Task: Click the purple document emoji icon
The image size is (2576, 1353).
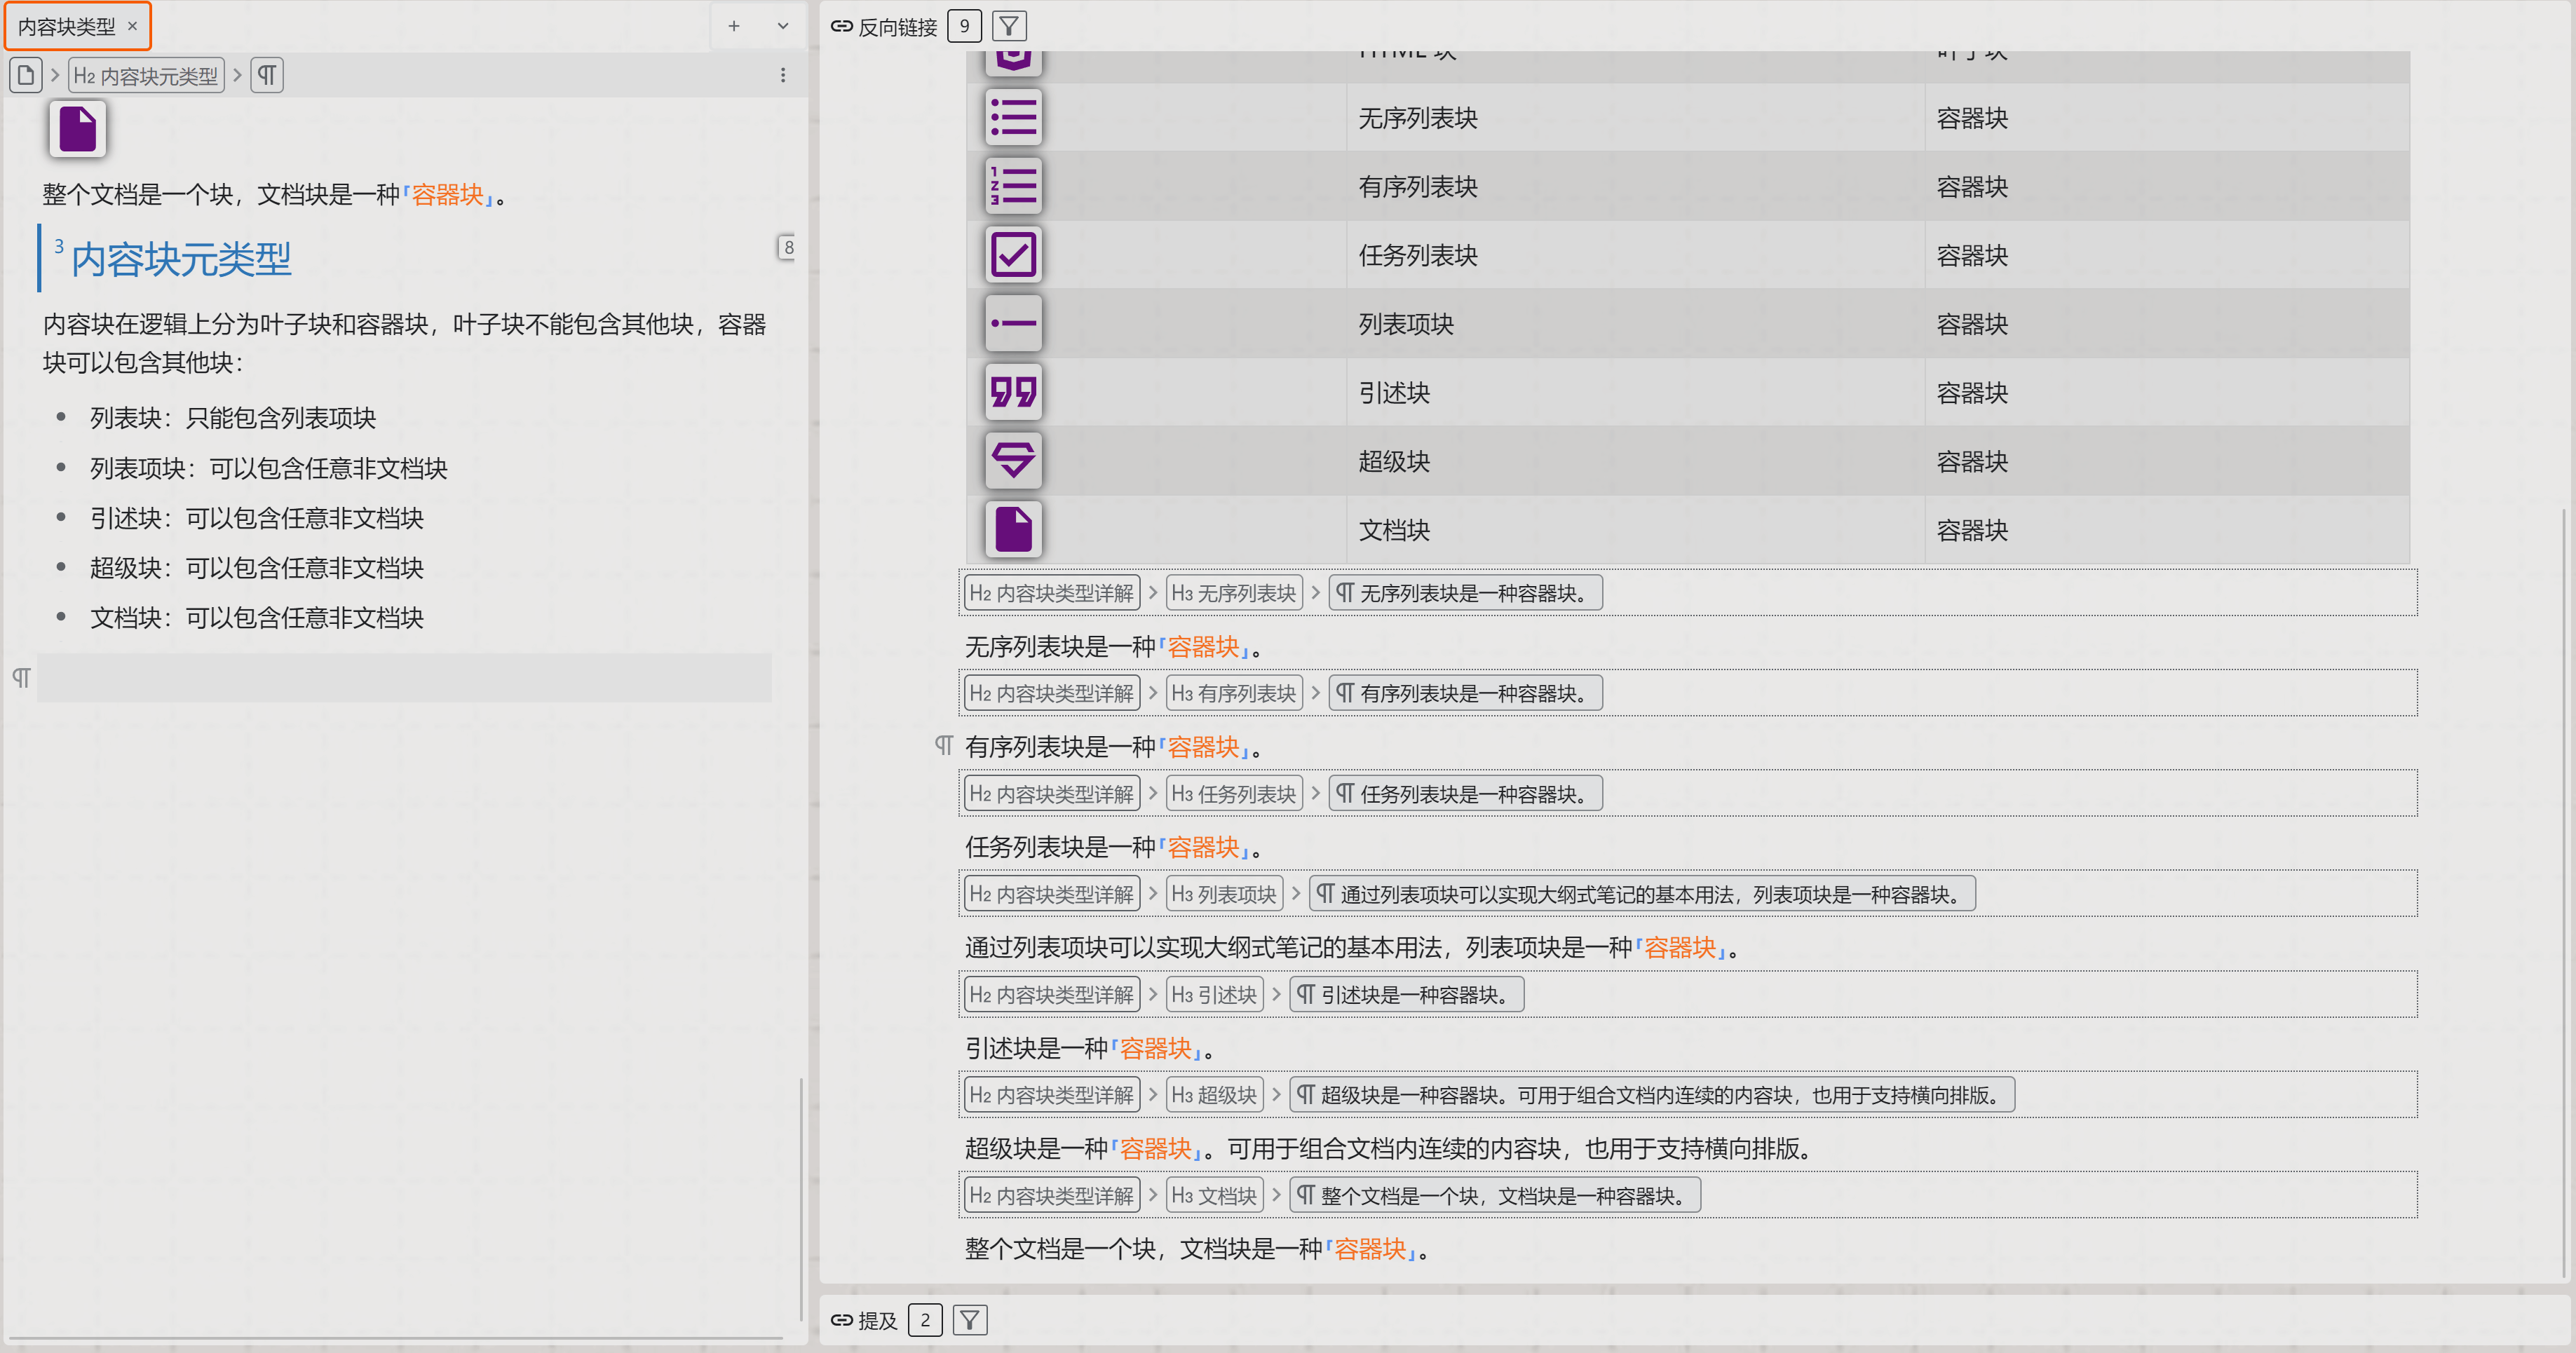Action: [x=78, y=129]
